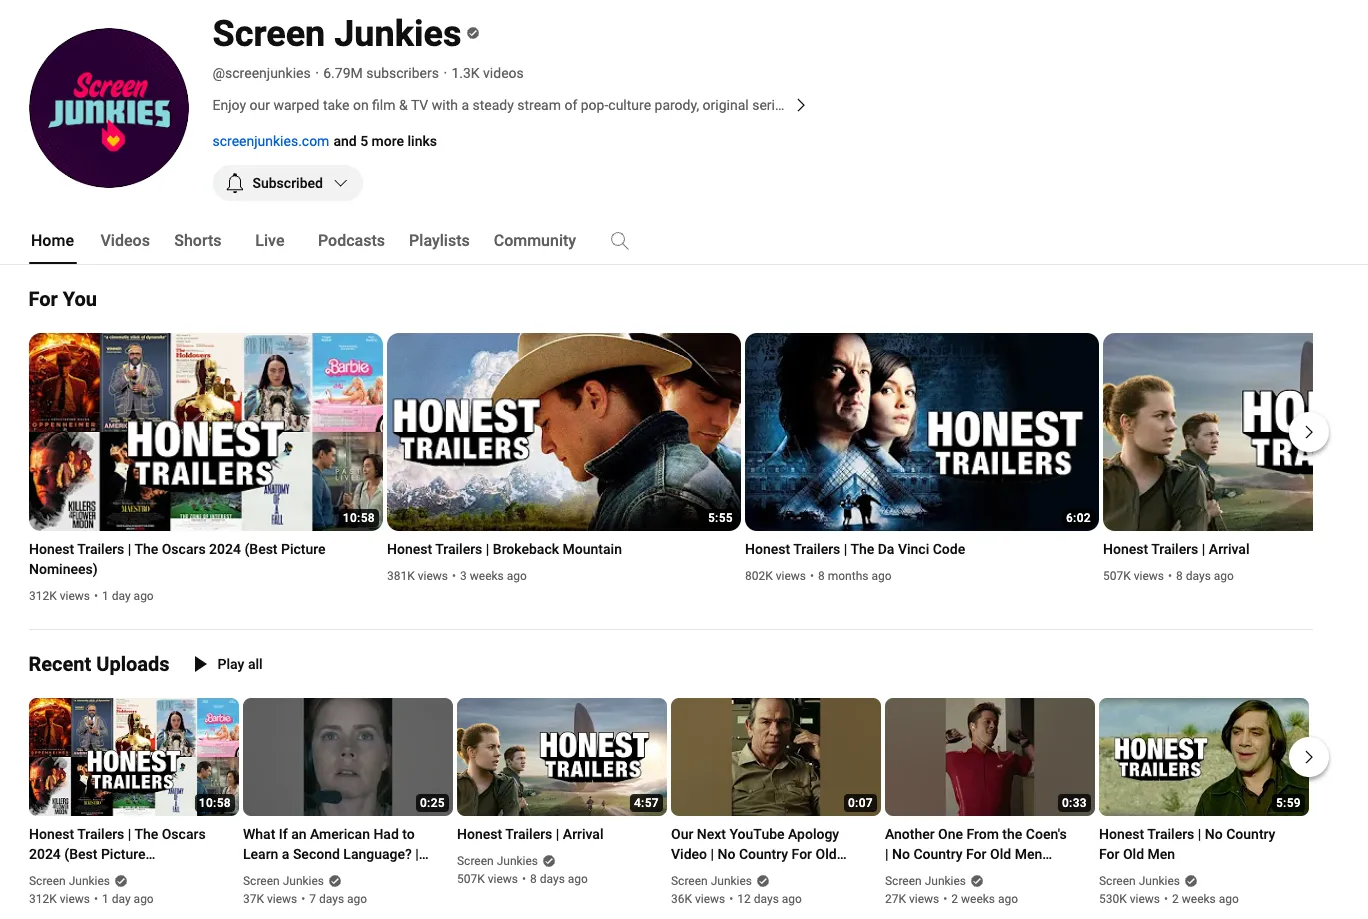Click the verified badge beside the channel name
Image resolution: width=1368 pixels, height=919 pixels.
[473, 33]
